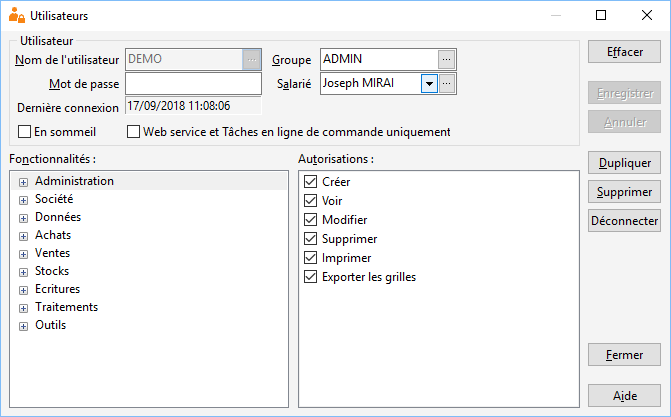Viewport: 671px width, 417px height.
Task: Toggle the En sommeil checkbox
Action: pyautogui.click(x=24, y=131)
